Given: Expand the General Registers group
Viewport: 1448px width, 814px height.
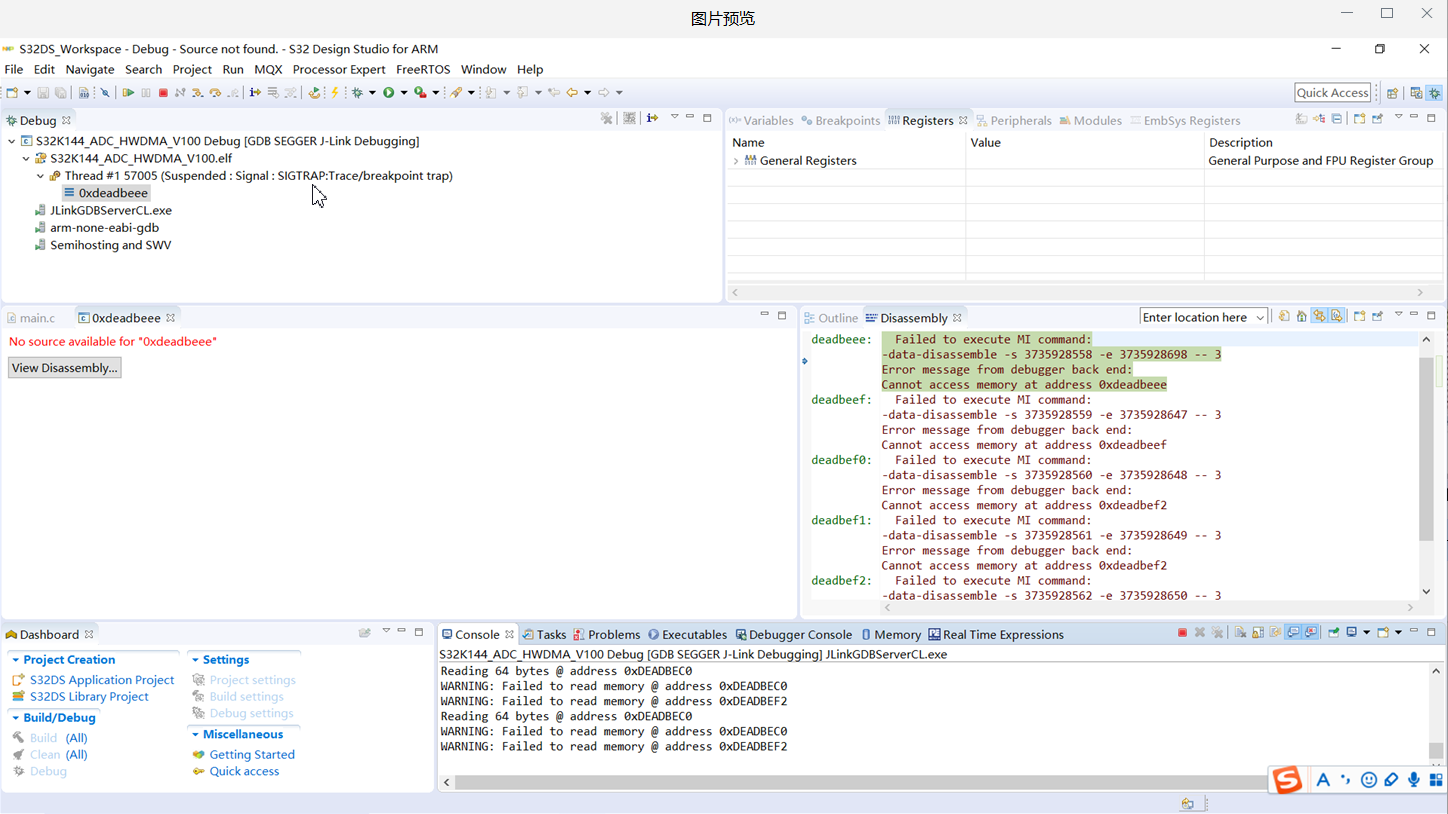Looking at the screenshot, I should coord(736,161).
